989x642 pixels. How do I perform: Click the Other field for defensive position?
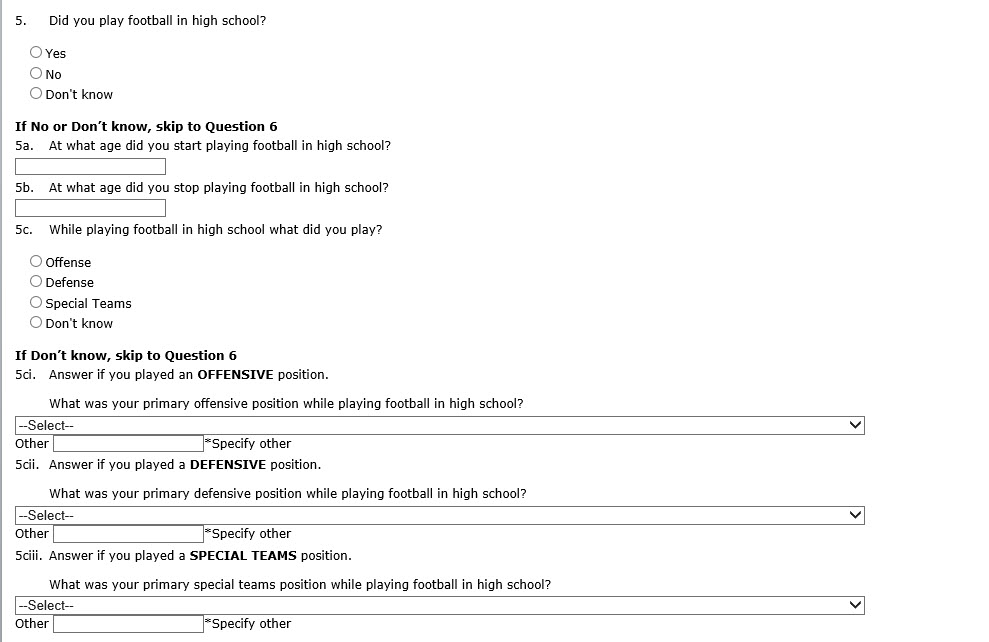[x=128, y=533]
